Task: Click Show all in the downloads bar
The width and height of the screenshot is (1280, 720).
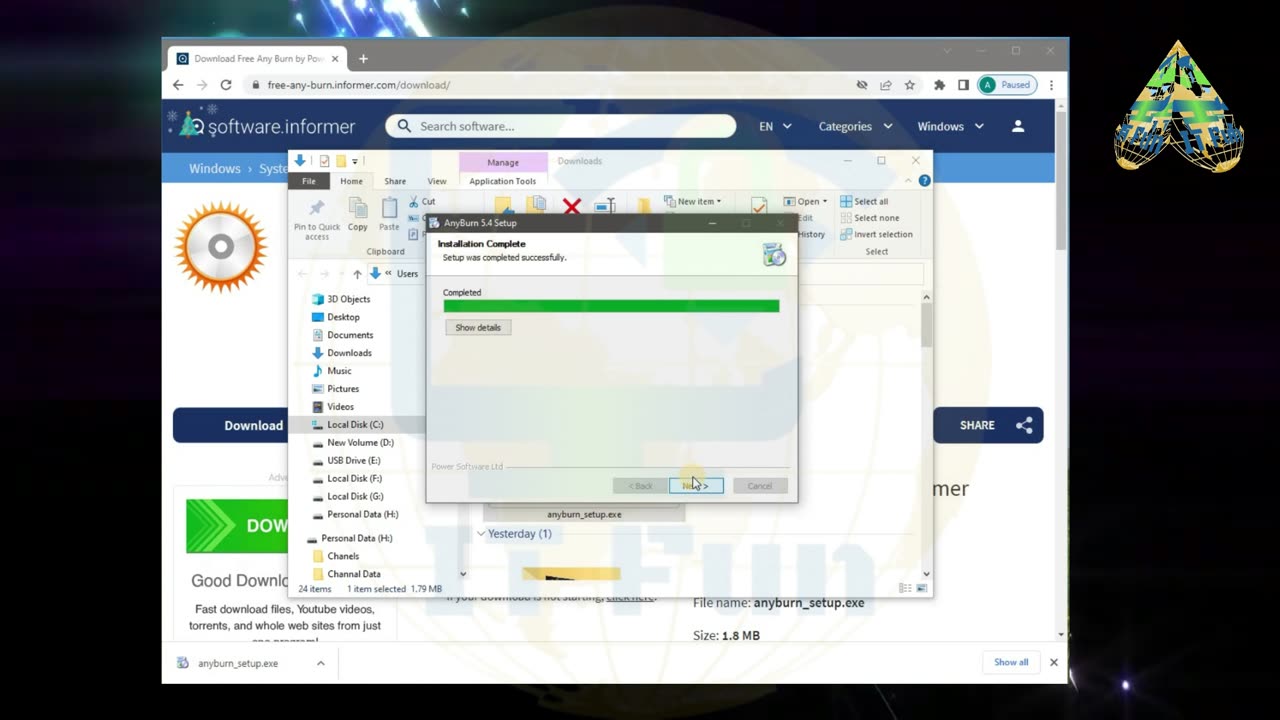Action: click(1011, 662)
